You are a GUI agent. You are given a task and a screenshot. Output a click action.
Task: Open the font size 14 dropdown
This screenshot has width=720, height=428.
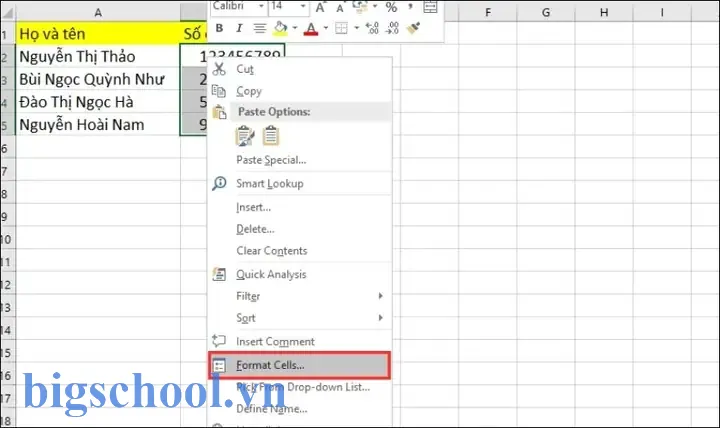click(x=303, y=6)
